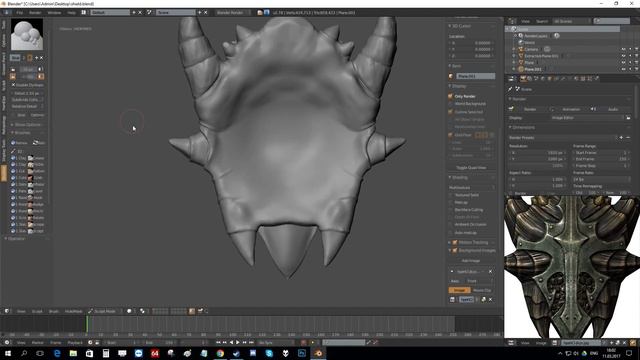The height and width of the screenshot is (360, 640).
Task: Toggle Grid Floor checkbox
Action: [x=451, y=135]
